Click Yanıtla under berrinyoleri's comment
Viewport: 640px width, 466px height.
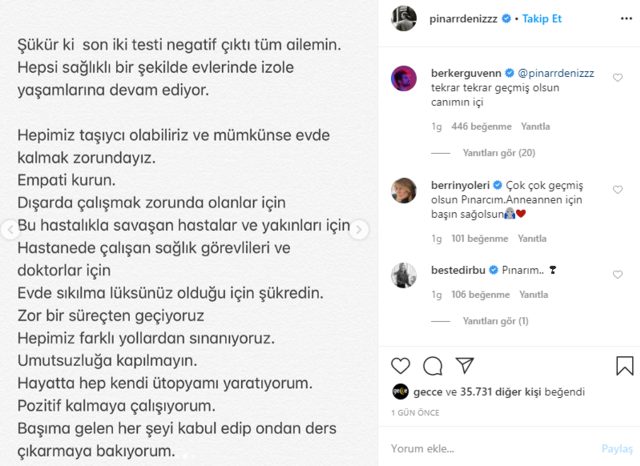529,239
